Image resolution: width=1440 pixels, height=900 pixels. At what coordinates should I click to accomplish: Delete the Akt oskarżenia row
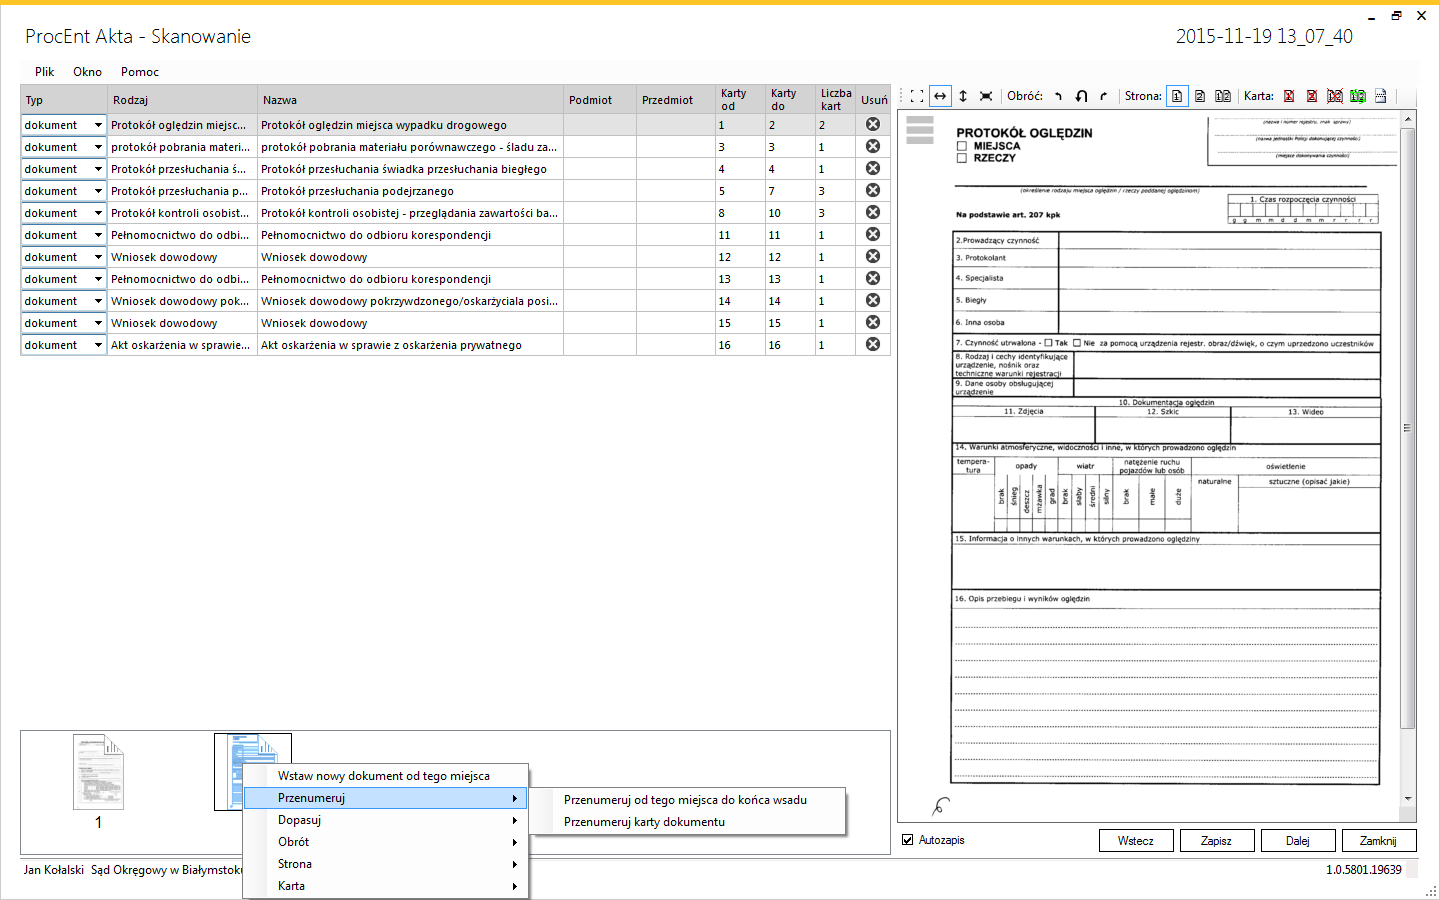tap(873, 344)
